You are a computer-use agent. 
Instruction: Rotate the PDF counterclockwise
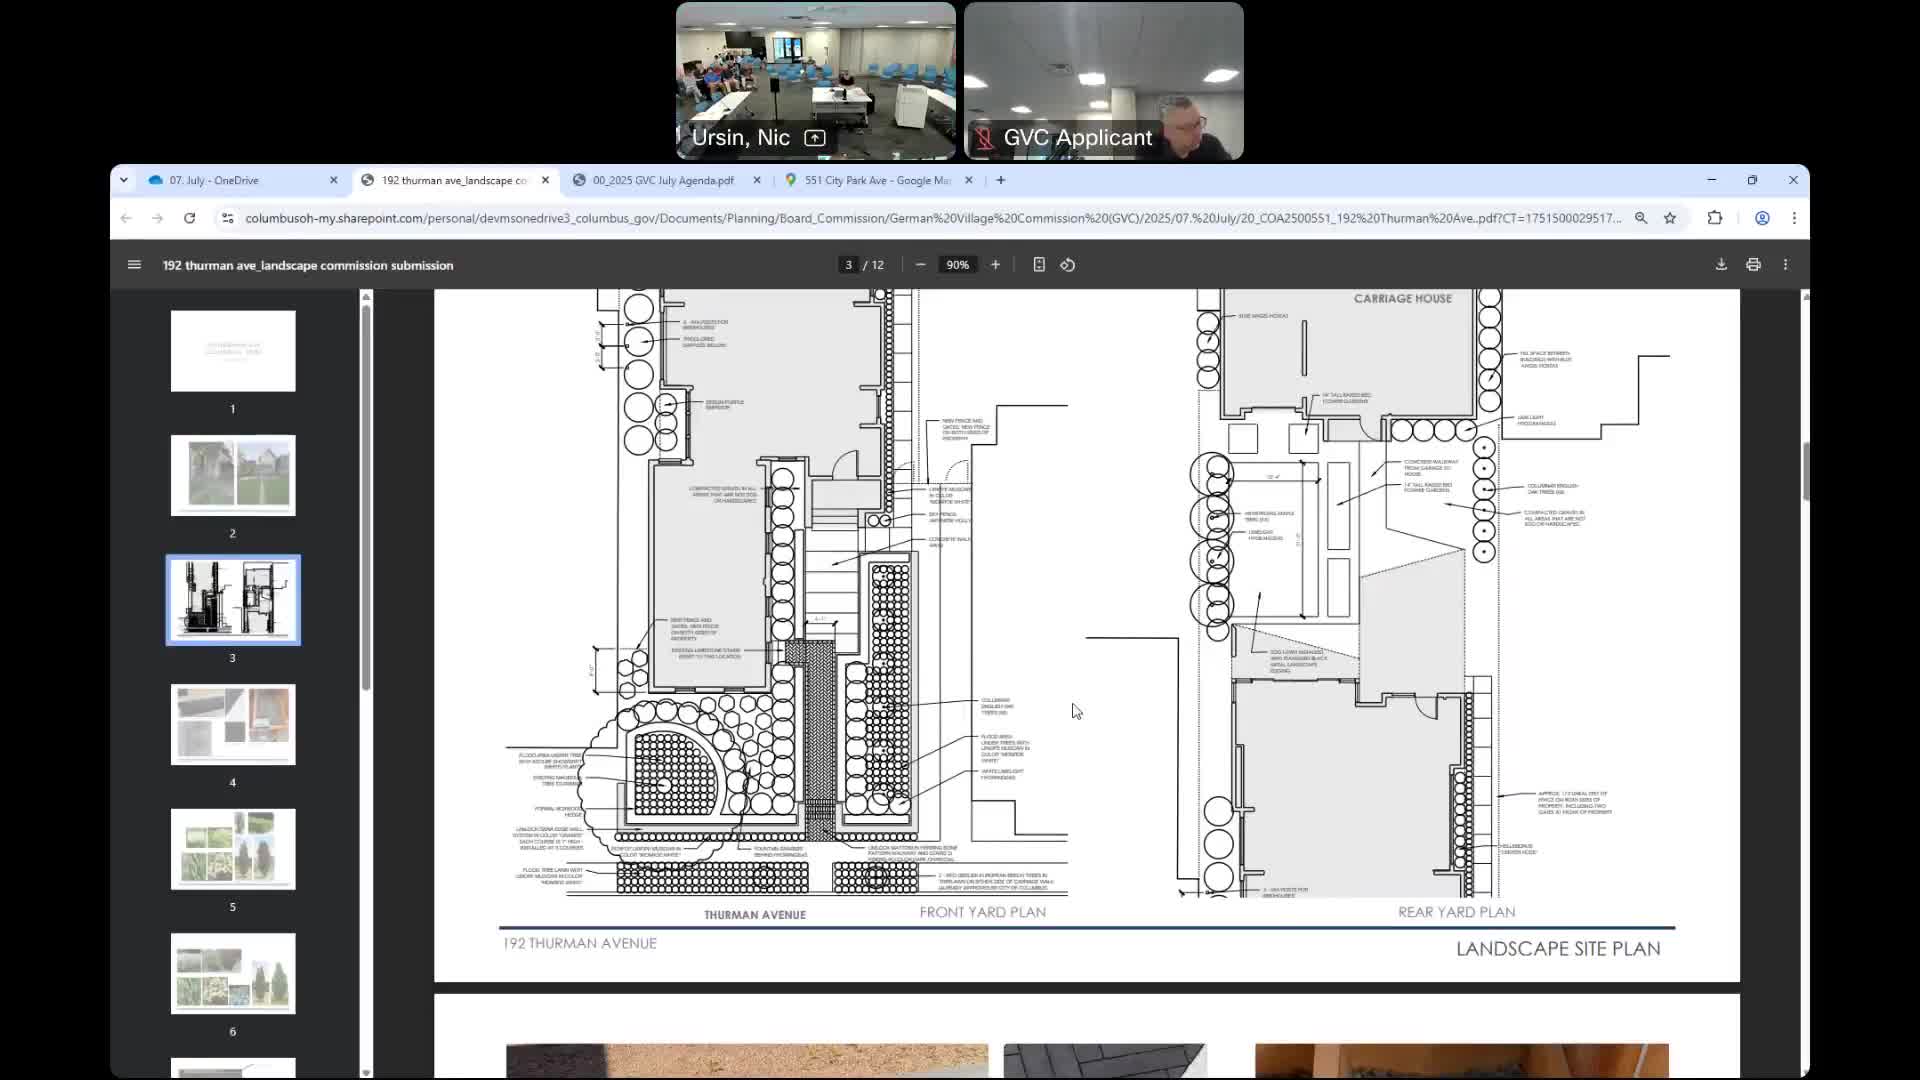click(1068, 265)
